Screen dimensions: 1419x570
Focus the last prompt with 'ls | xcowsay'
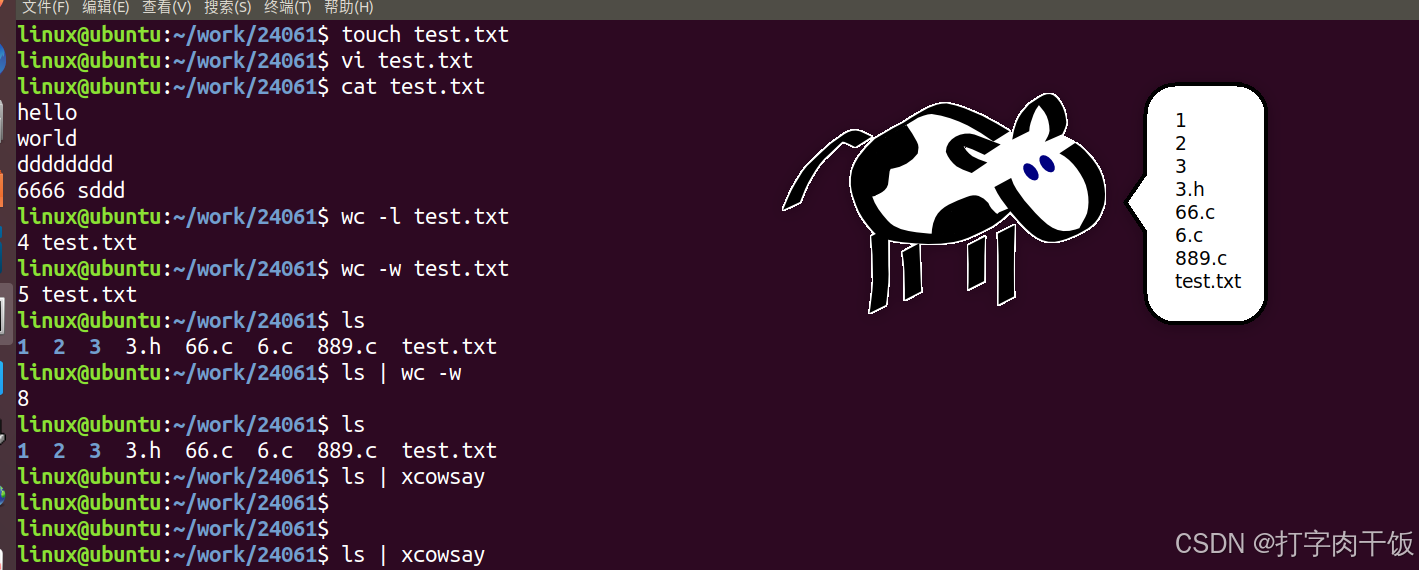[251, 554]
